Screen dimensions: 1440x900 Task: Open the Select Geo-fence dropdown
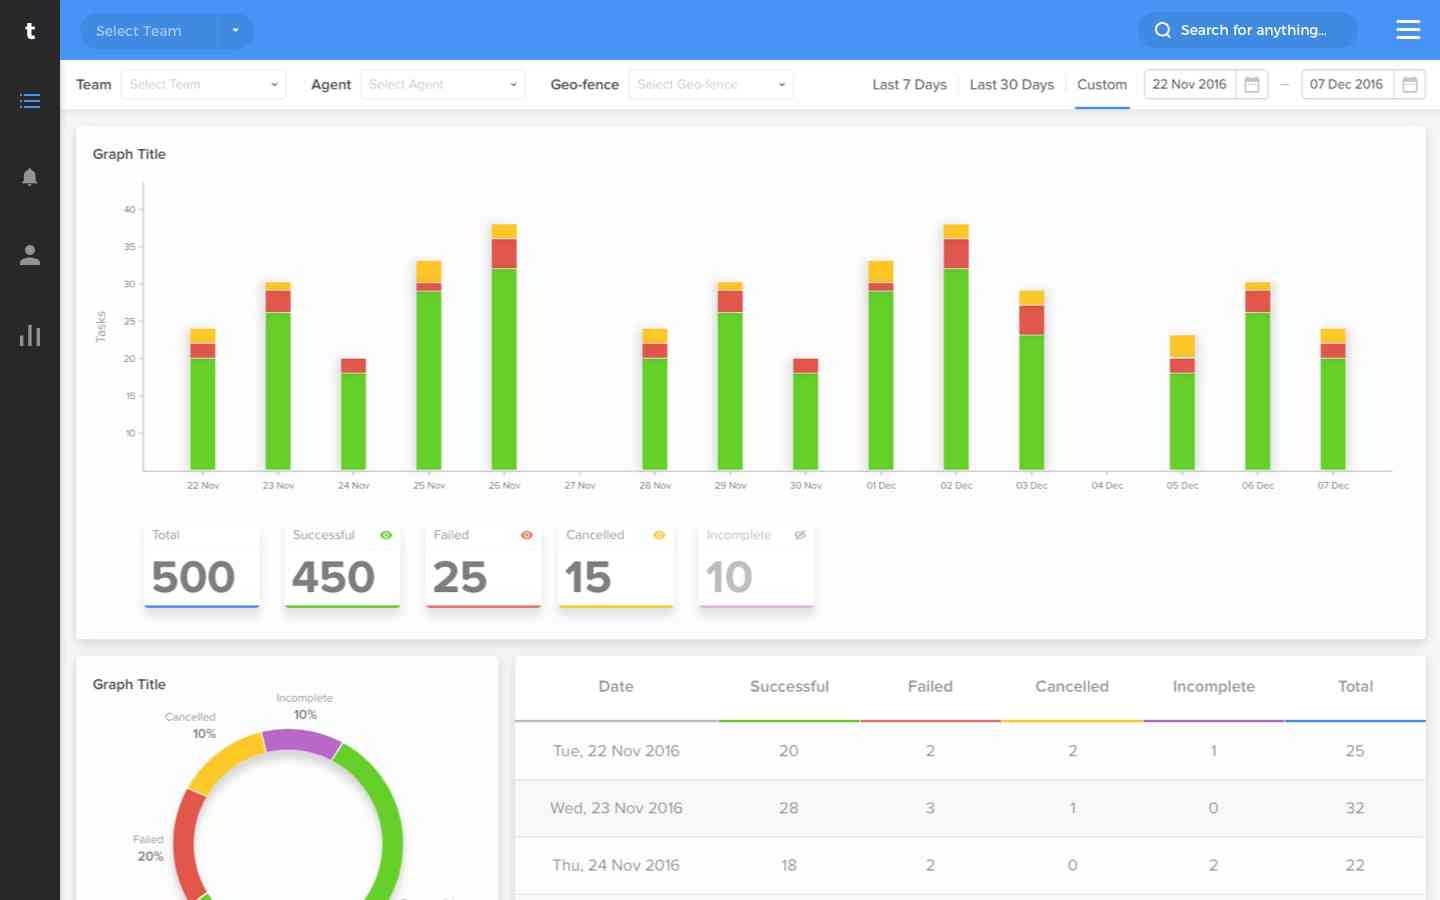coord(711,85)
